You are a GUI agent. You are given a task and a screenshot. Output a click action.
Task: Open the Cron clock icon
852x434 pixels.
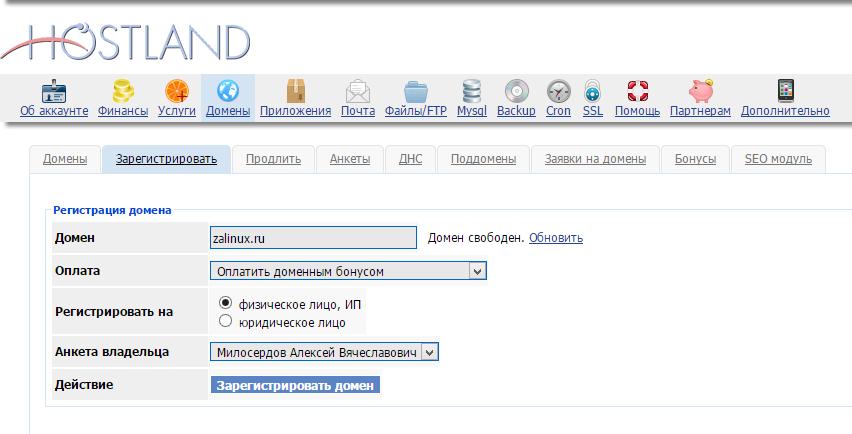coord(559,91)
